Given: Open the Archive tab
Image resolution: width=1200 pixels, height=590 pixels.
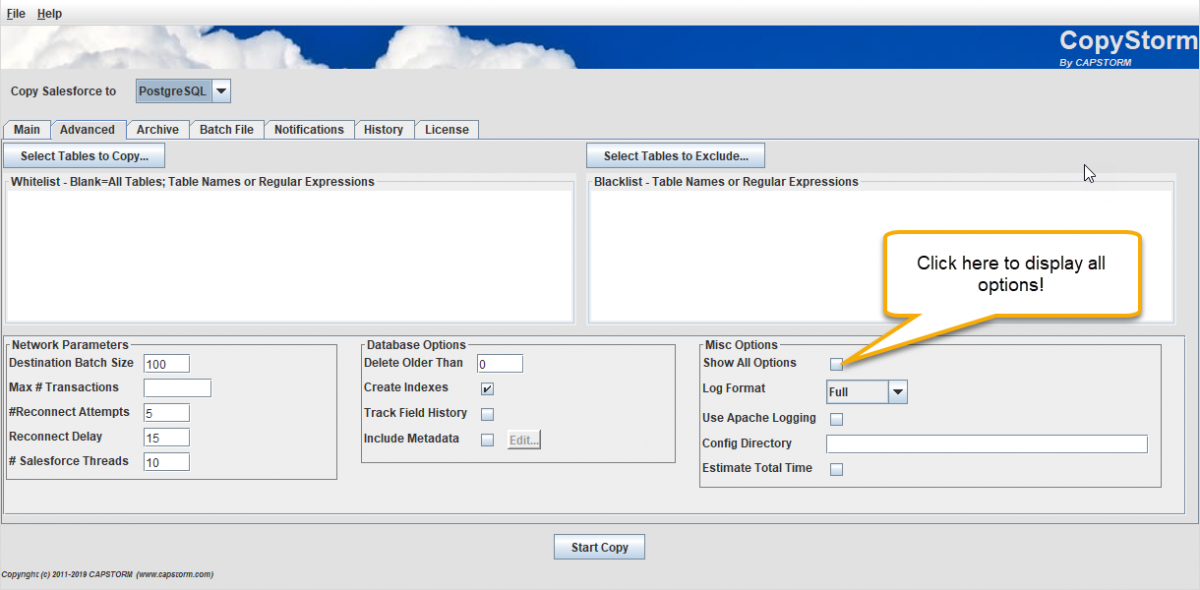Looking at the screenshot, I should point(157,129).
